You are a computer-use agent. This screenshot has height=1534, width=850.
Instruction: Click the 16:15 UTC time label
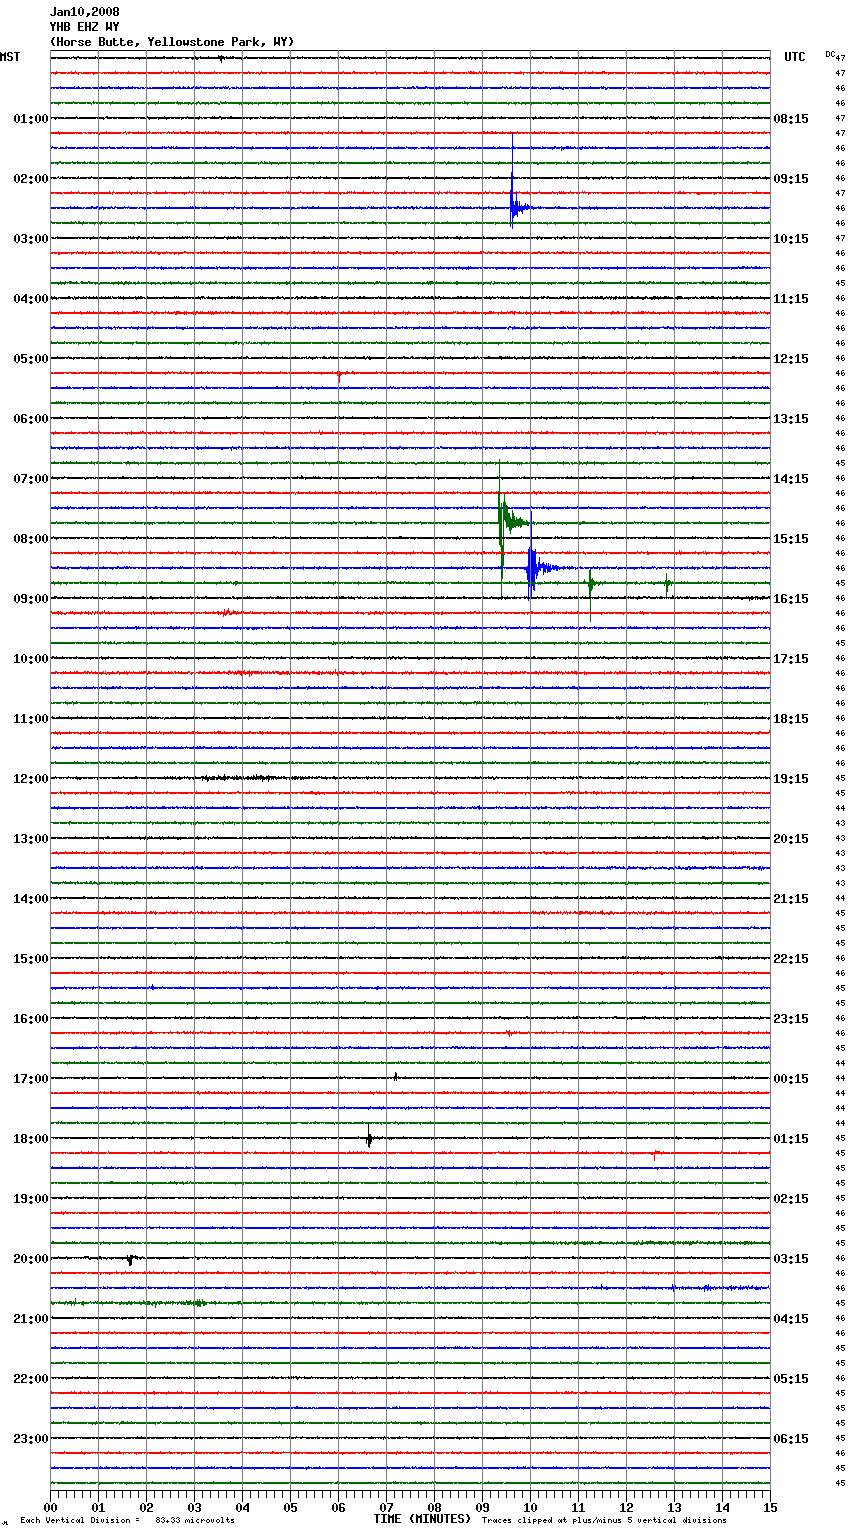(791, 599)
